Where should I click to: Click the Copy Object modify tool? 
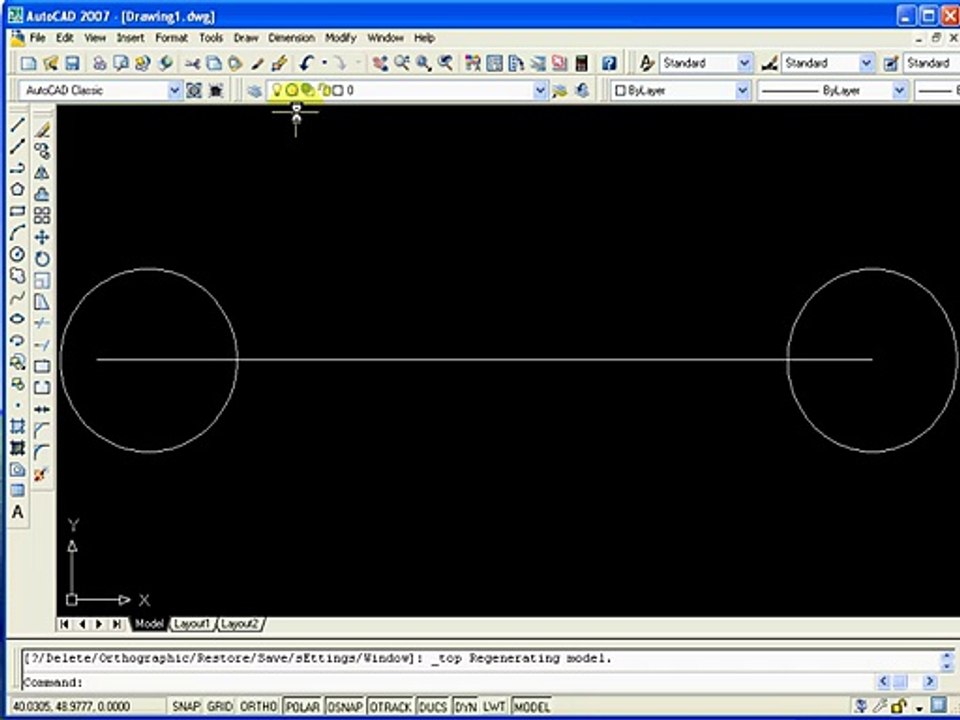point(42,151)
